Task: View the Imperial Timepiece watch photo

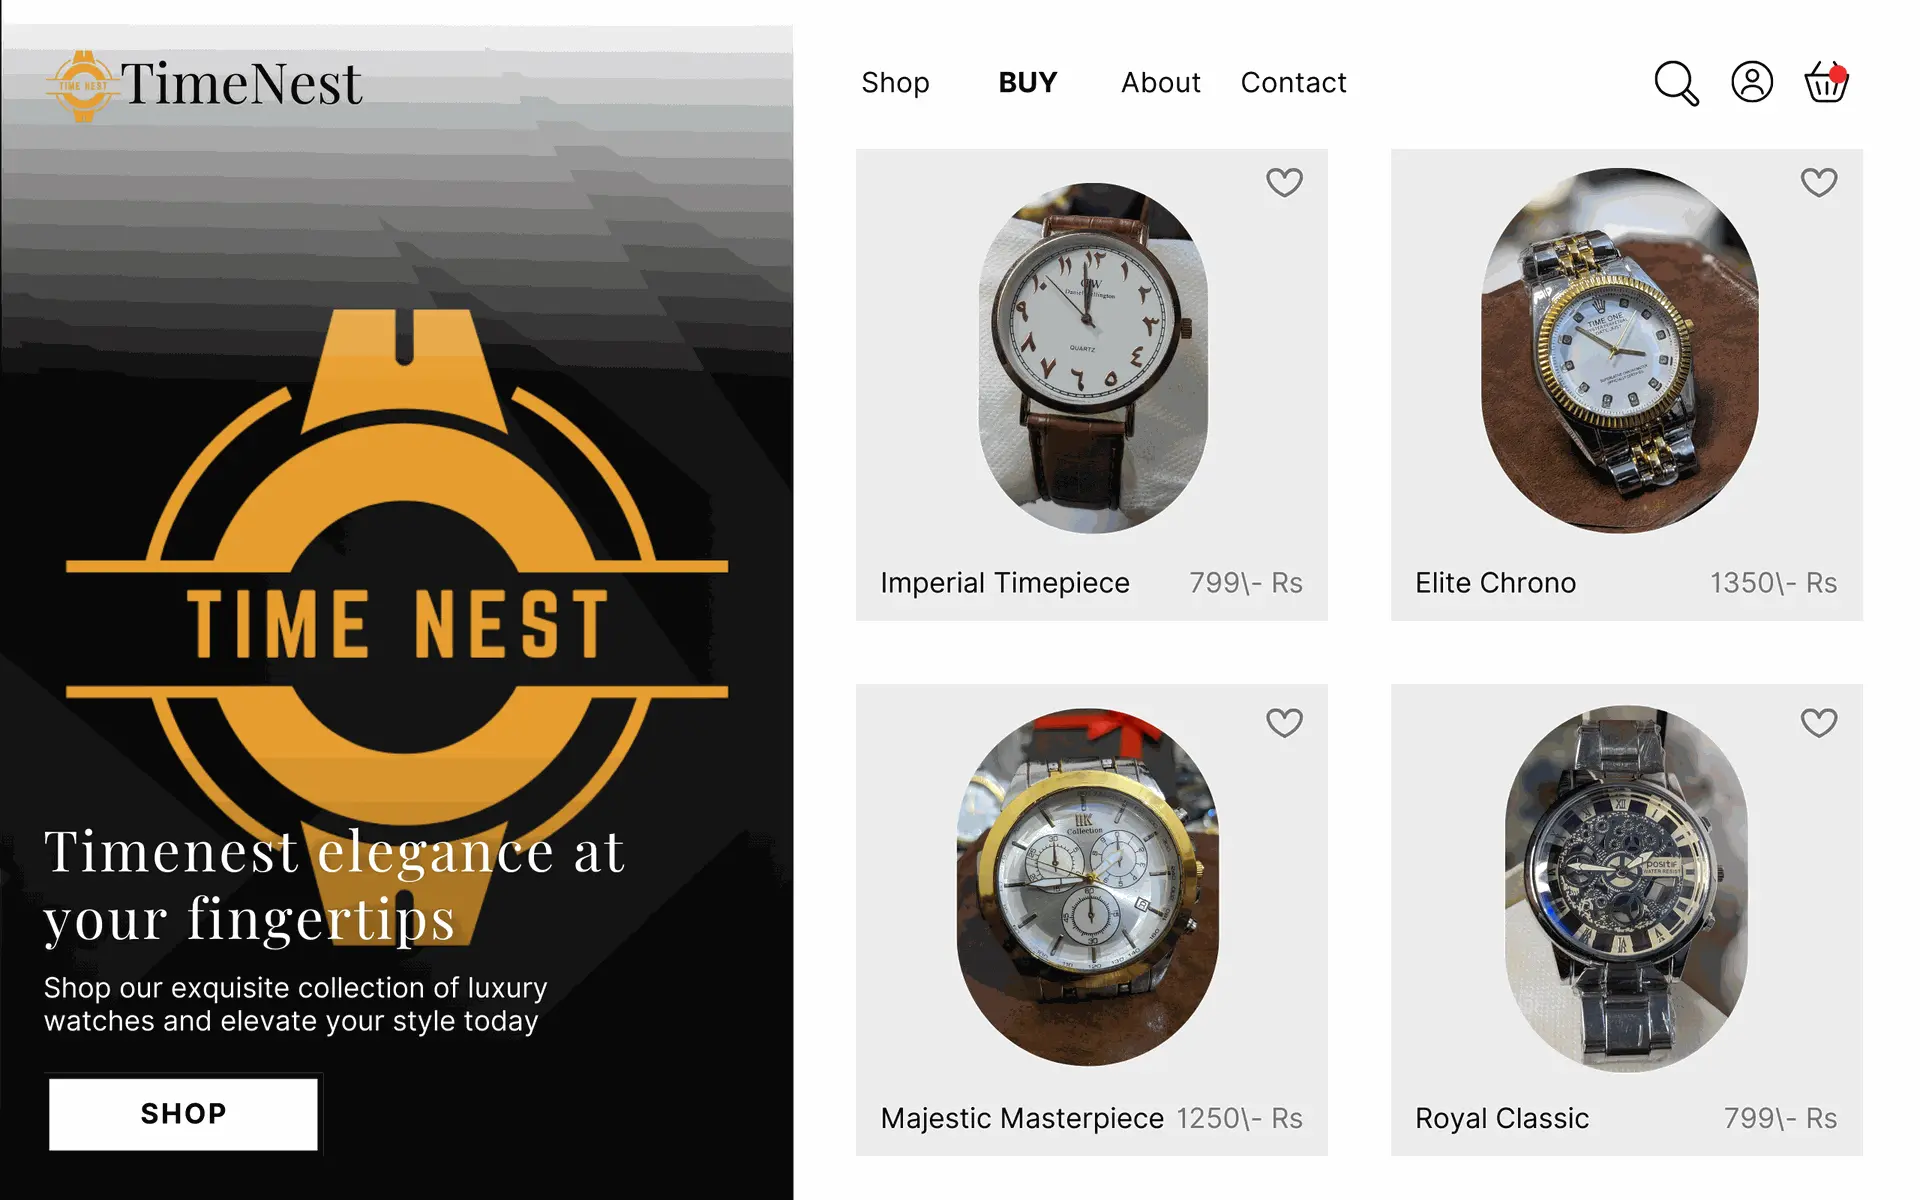Action: (1093, 358)
